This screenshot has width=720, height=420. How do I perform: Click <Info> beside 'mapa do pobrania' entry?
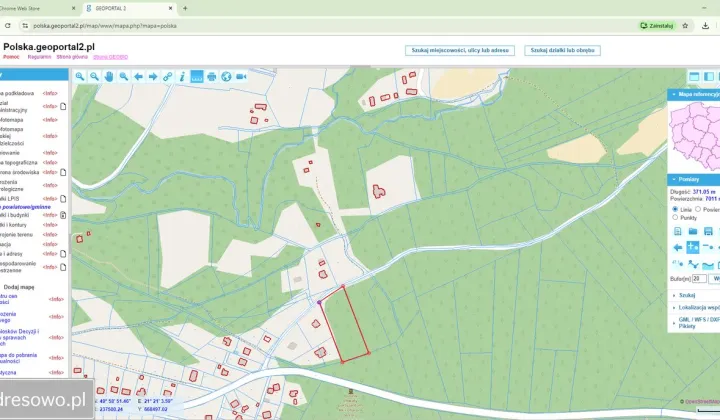[x=56, y=358]
